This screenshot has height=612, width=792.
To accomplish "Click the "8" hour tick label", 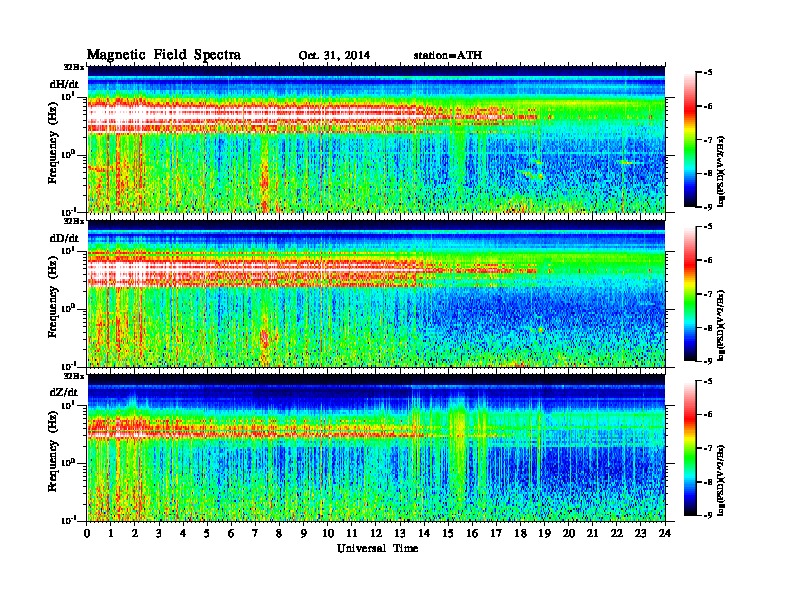I will pyautogui.click(x=279, y=533).
